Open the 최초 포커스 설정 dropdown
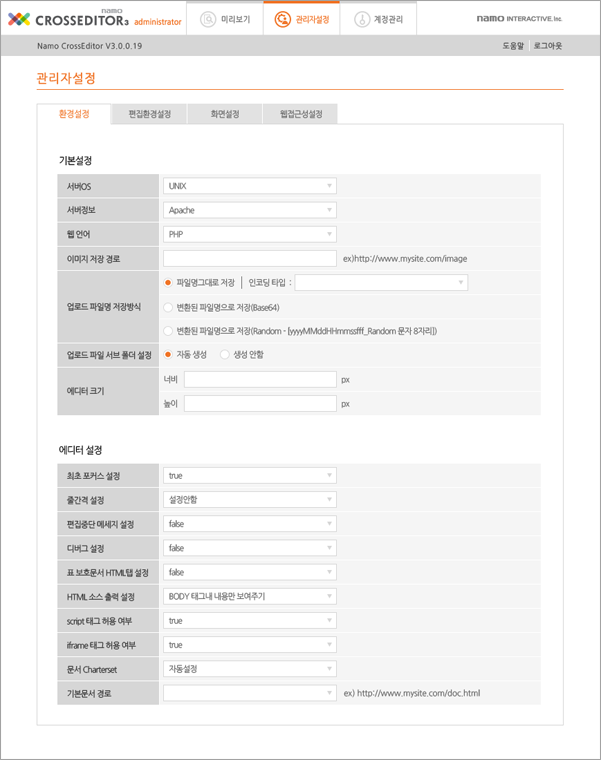The width and height of the screenshot is (601, 760). 250,475
